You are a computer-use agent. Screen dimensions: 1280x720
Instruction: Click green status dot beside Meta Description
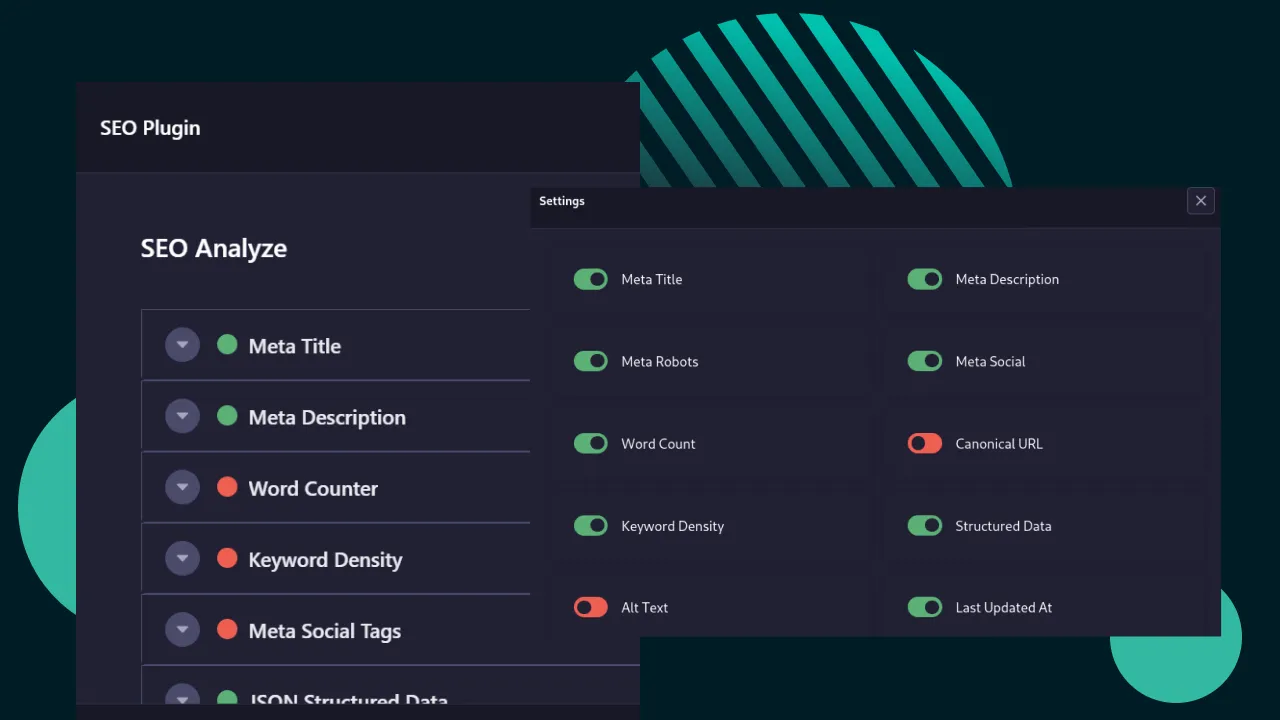click(227, 416)
